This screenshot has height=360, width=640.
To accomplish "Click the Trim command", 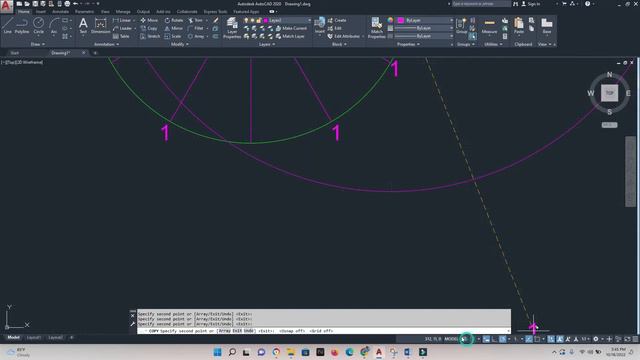I will (195, 20).
